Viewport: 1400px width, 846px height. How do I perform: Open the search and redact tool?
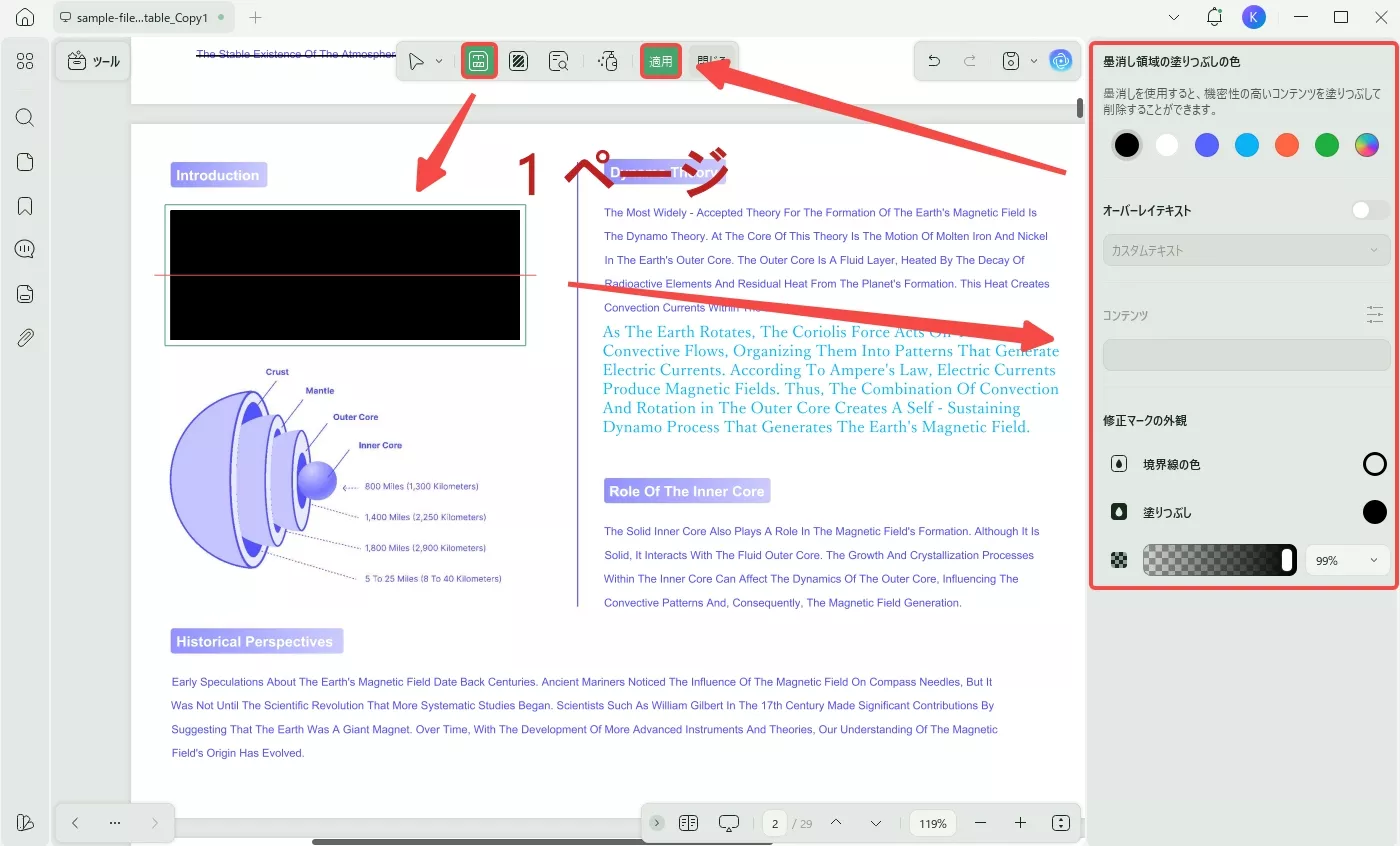tap(559, 62)
